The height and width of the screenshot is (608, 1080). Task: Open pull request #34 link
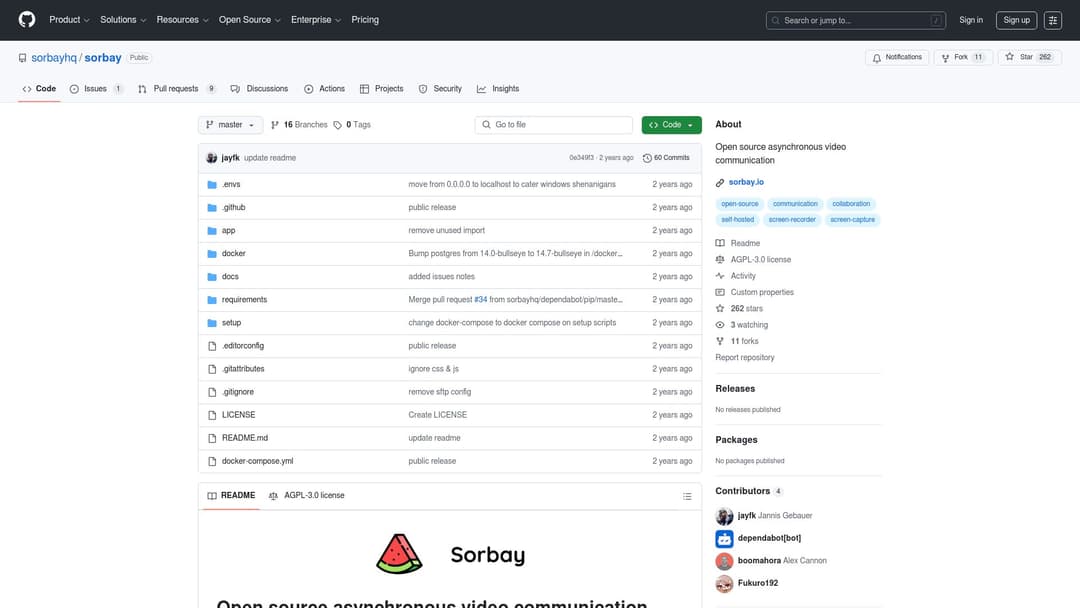coord(481,300)
